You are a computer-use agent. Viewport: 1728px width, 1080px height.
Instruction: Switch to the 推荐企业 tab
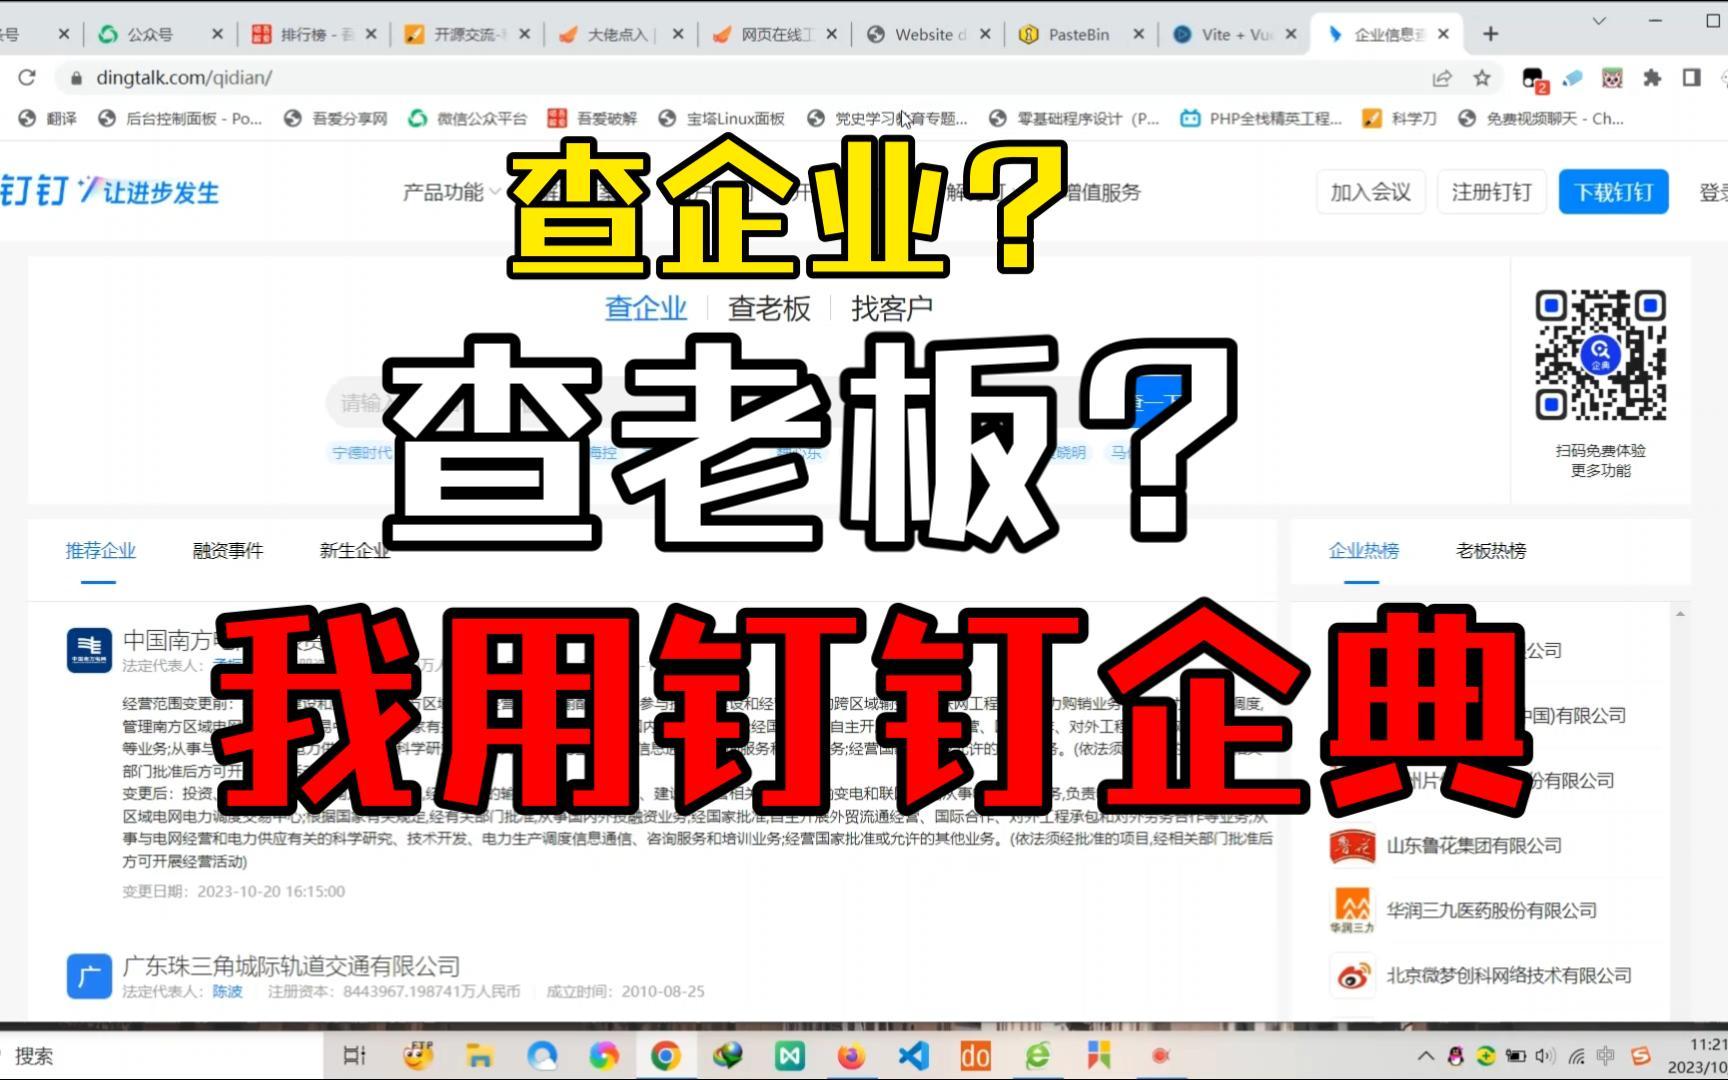pos(100,550)
